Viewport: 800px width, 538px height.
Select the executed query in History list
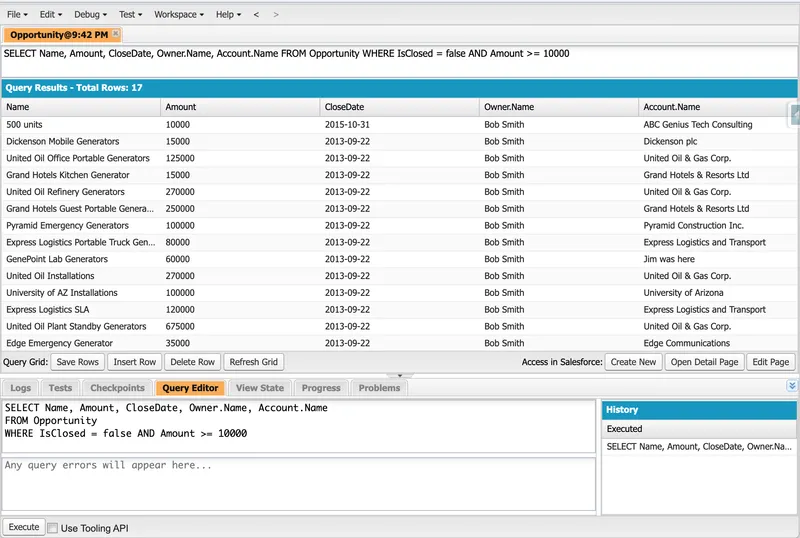click(698, 447)
